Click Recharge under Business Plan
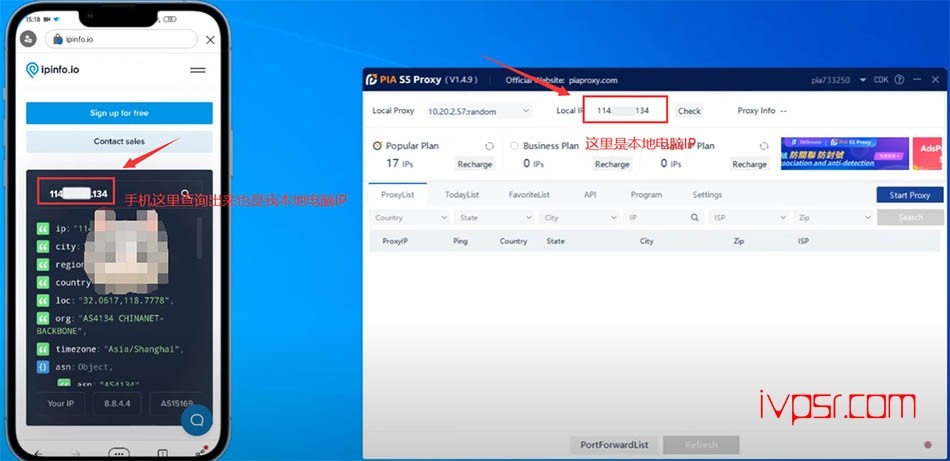This screenshot has width=950, height=461. [612, 164]
